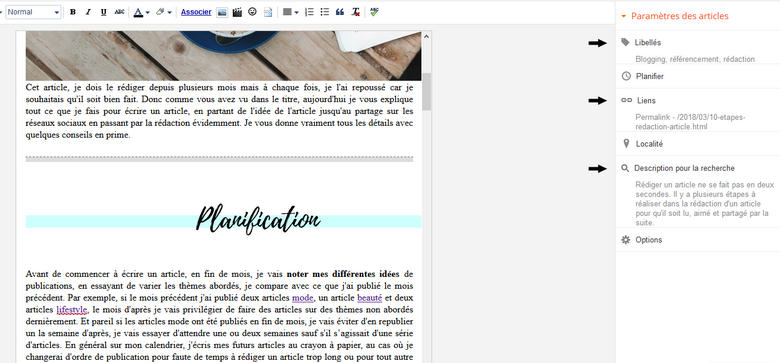Click the wooden table header image
This screenshot has height=363, width=780.
click(223, 56)
